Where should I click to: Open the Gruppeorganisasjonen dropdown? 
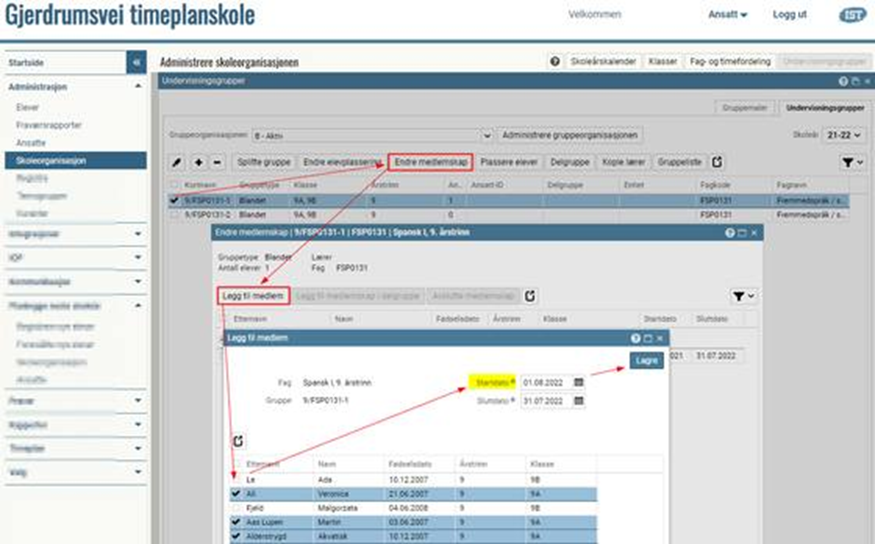[x=488, y=134]
